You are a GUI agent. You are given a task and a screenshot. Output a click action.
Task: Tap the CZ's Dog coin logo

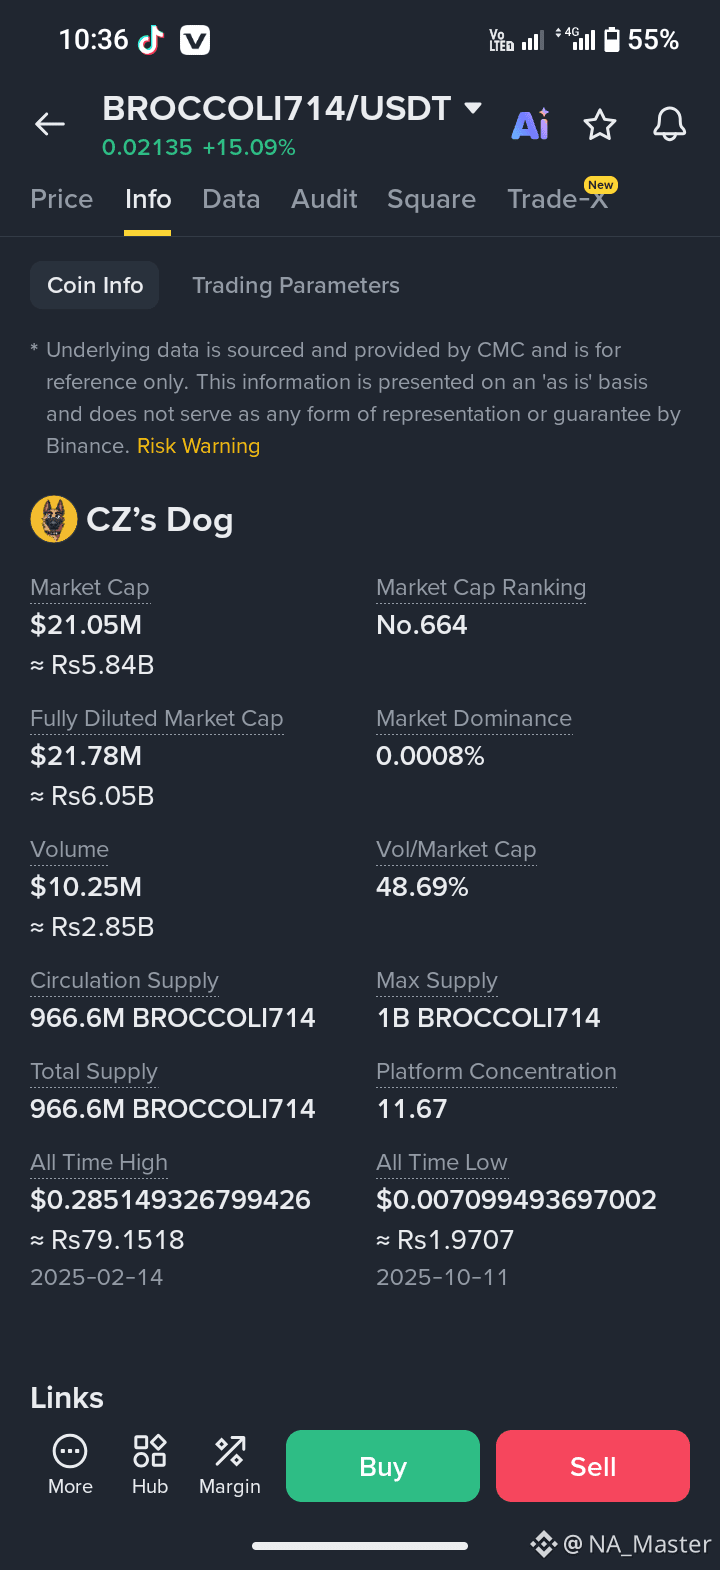54,520
